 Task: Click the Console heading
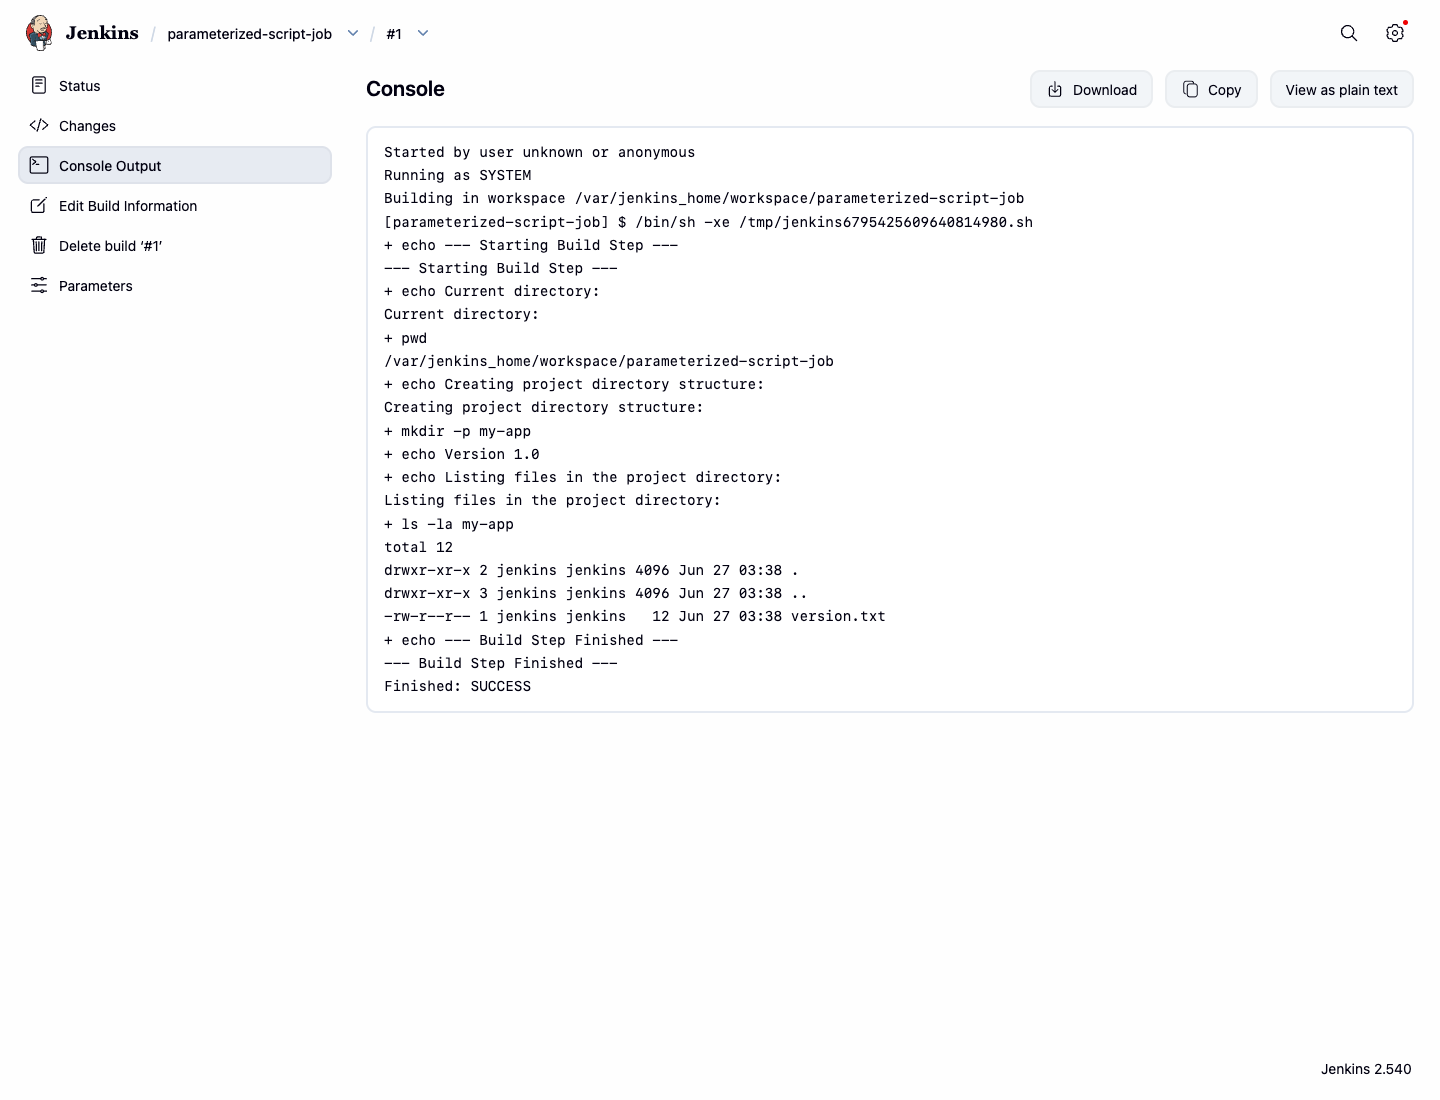click(405, 89)
